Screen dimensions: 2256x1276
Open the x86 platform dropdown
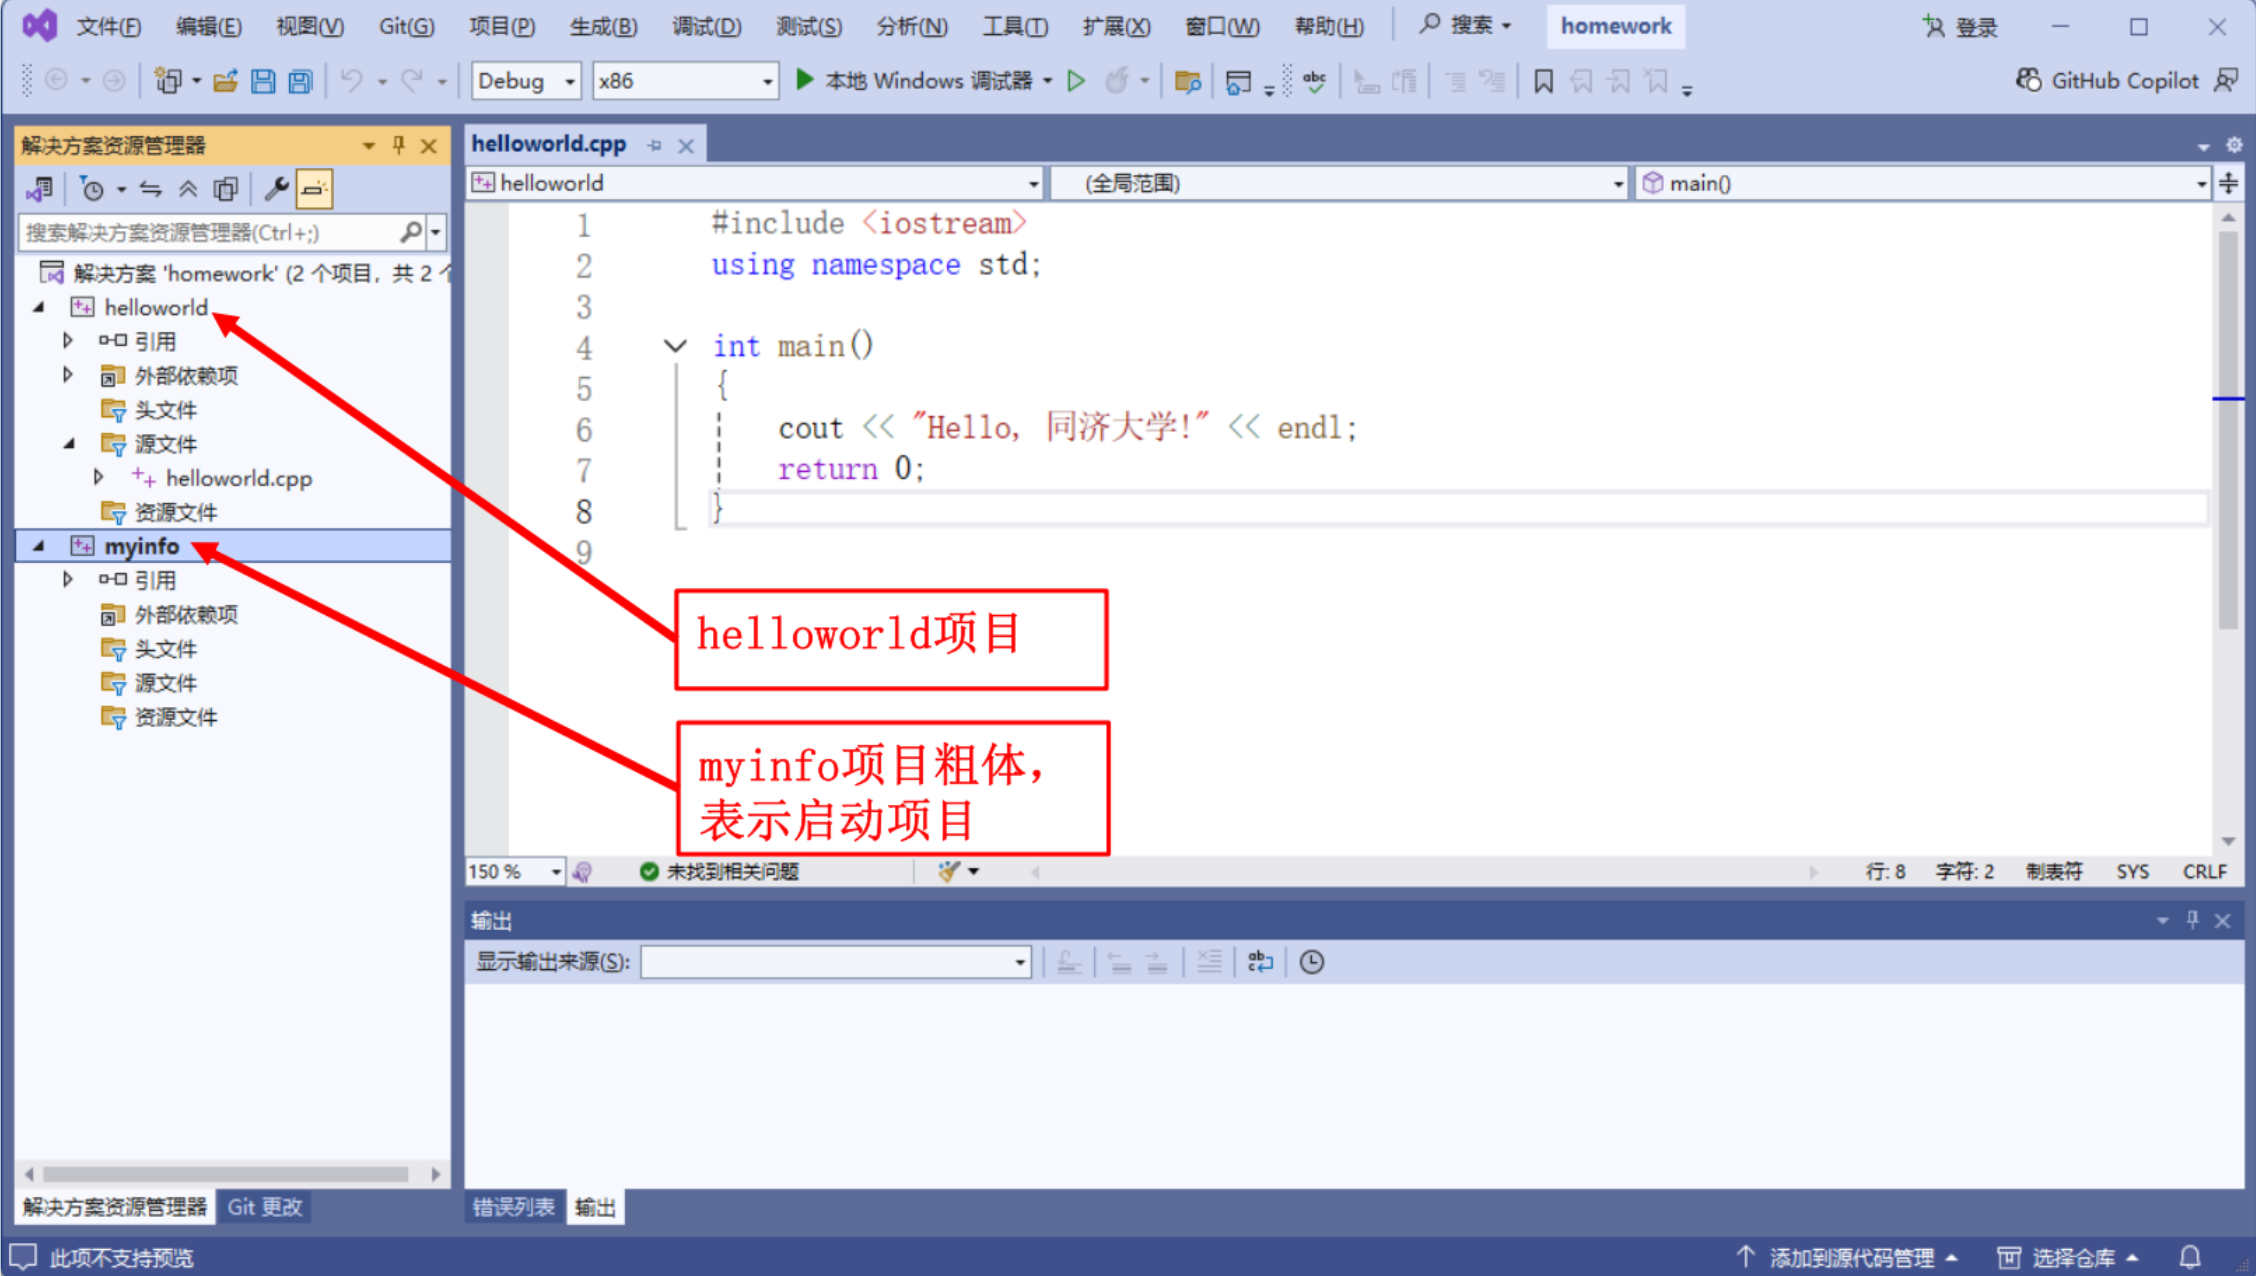[x=767, y=81]
